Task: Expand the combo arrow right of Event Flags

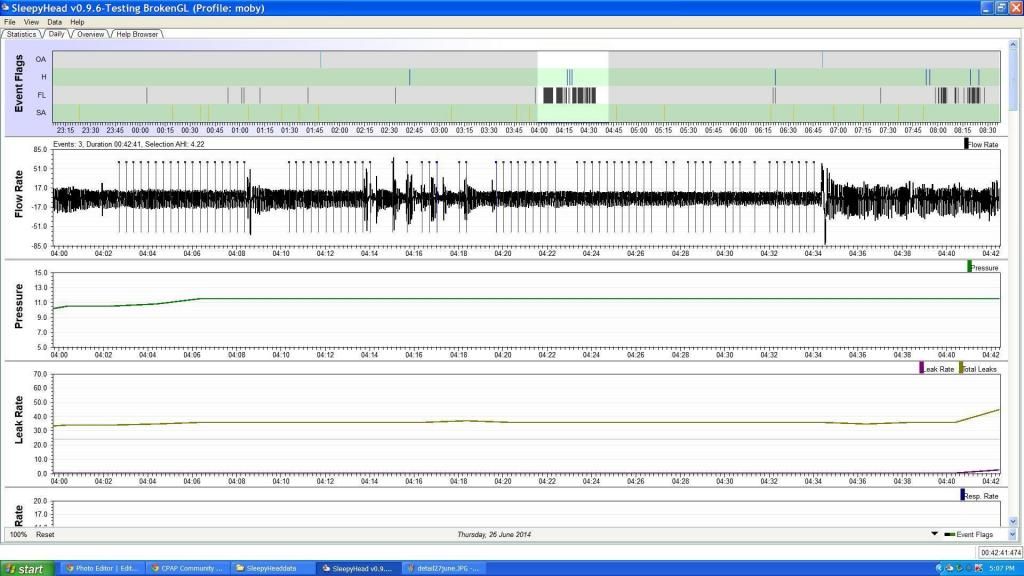Action: pos(1012,534)
